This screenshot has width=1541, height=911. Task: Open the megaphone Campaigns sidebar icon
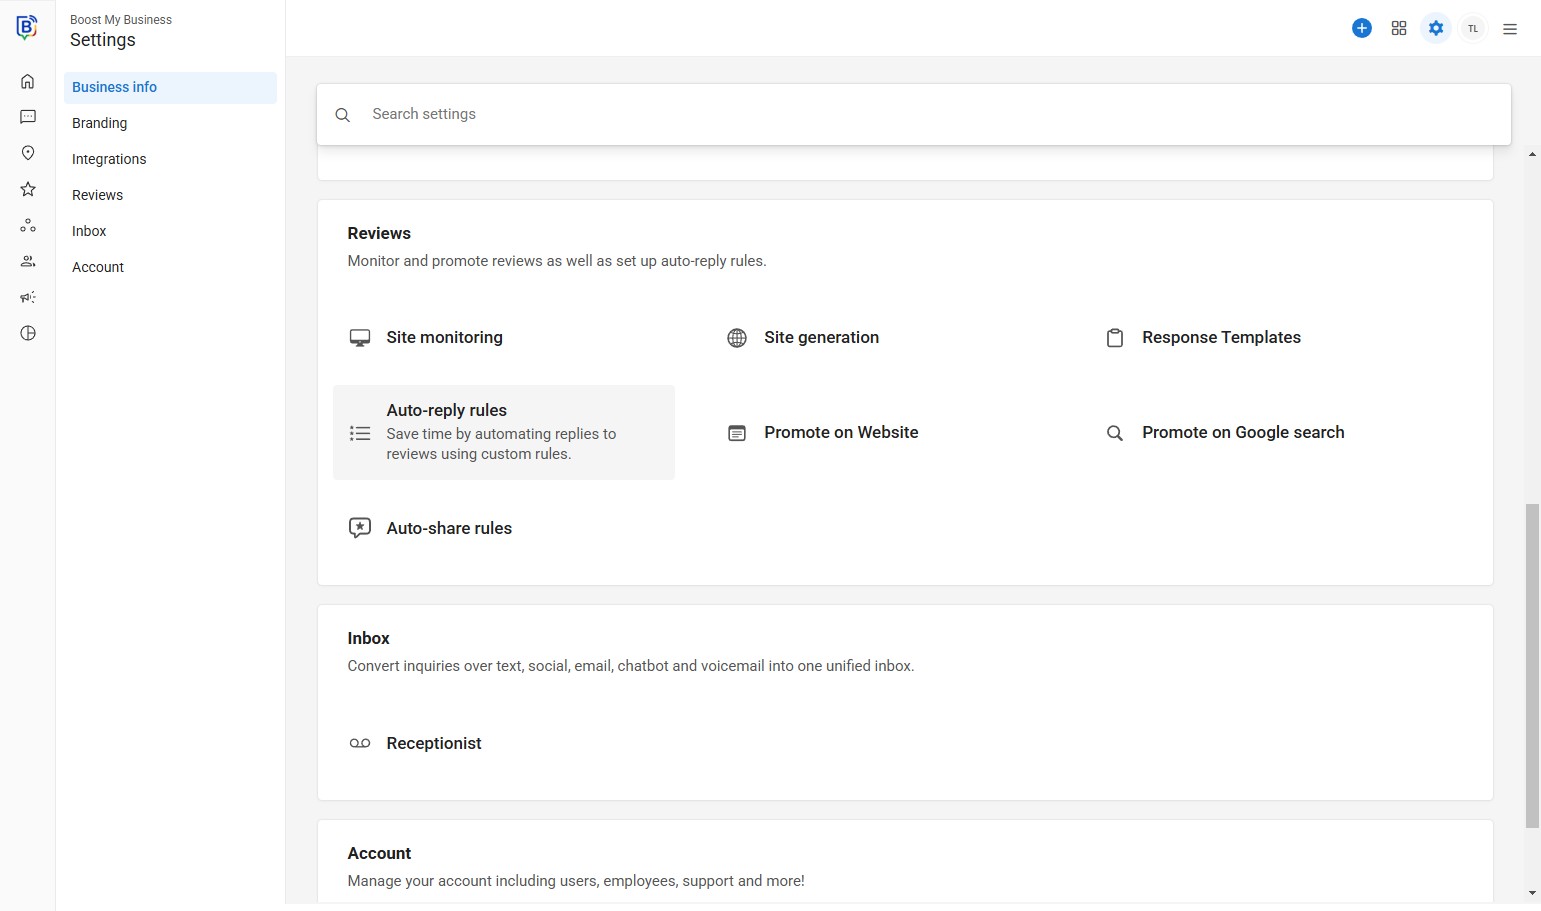click(x=28, y=297)
